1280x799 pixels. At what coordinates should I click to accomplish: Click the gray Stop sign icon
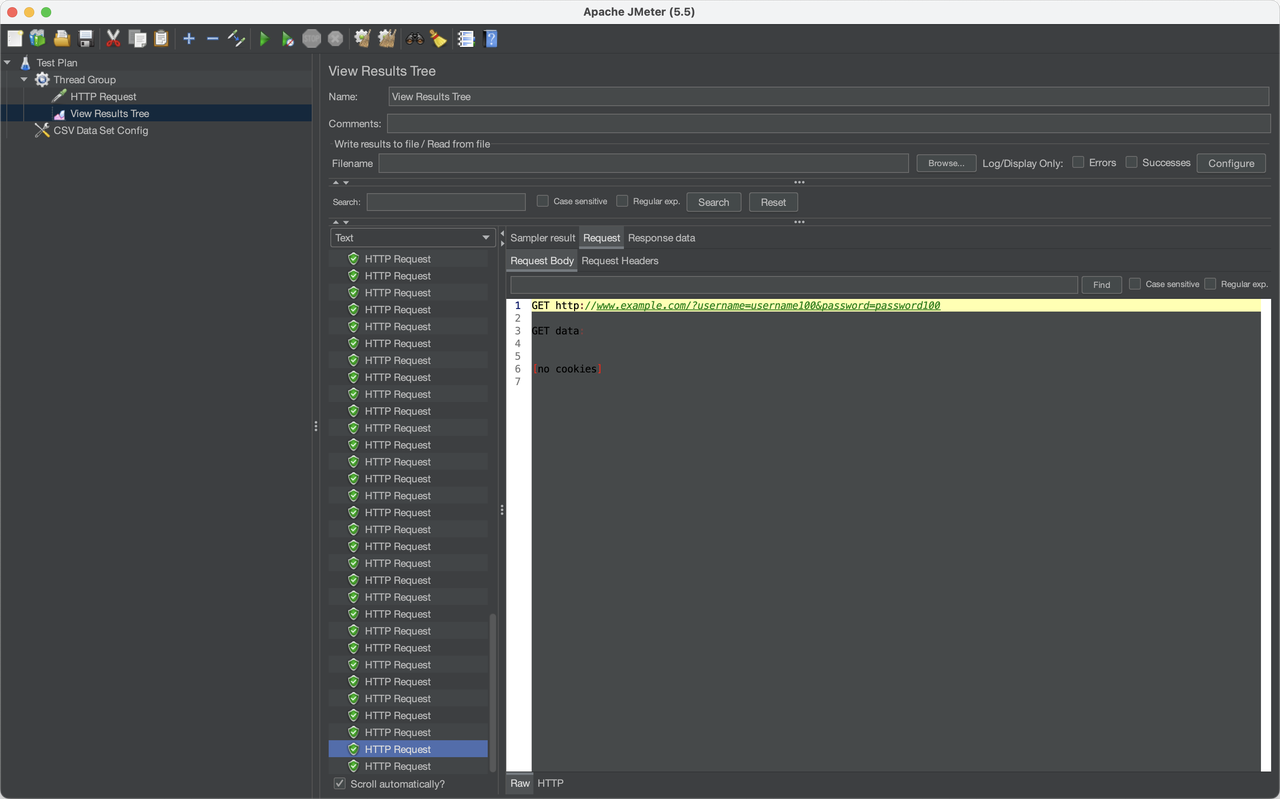pyautogui.click(x=312, y=39)
